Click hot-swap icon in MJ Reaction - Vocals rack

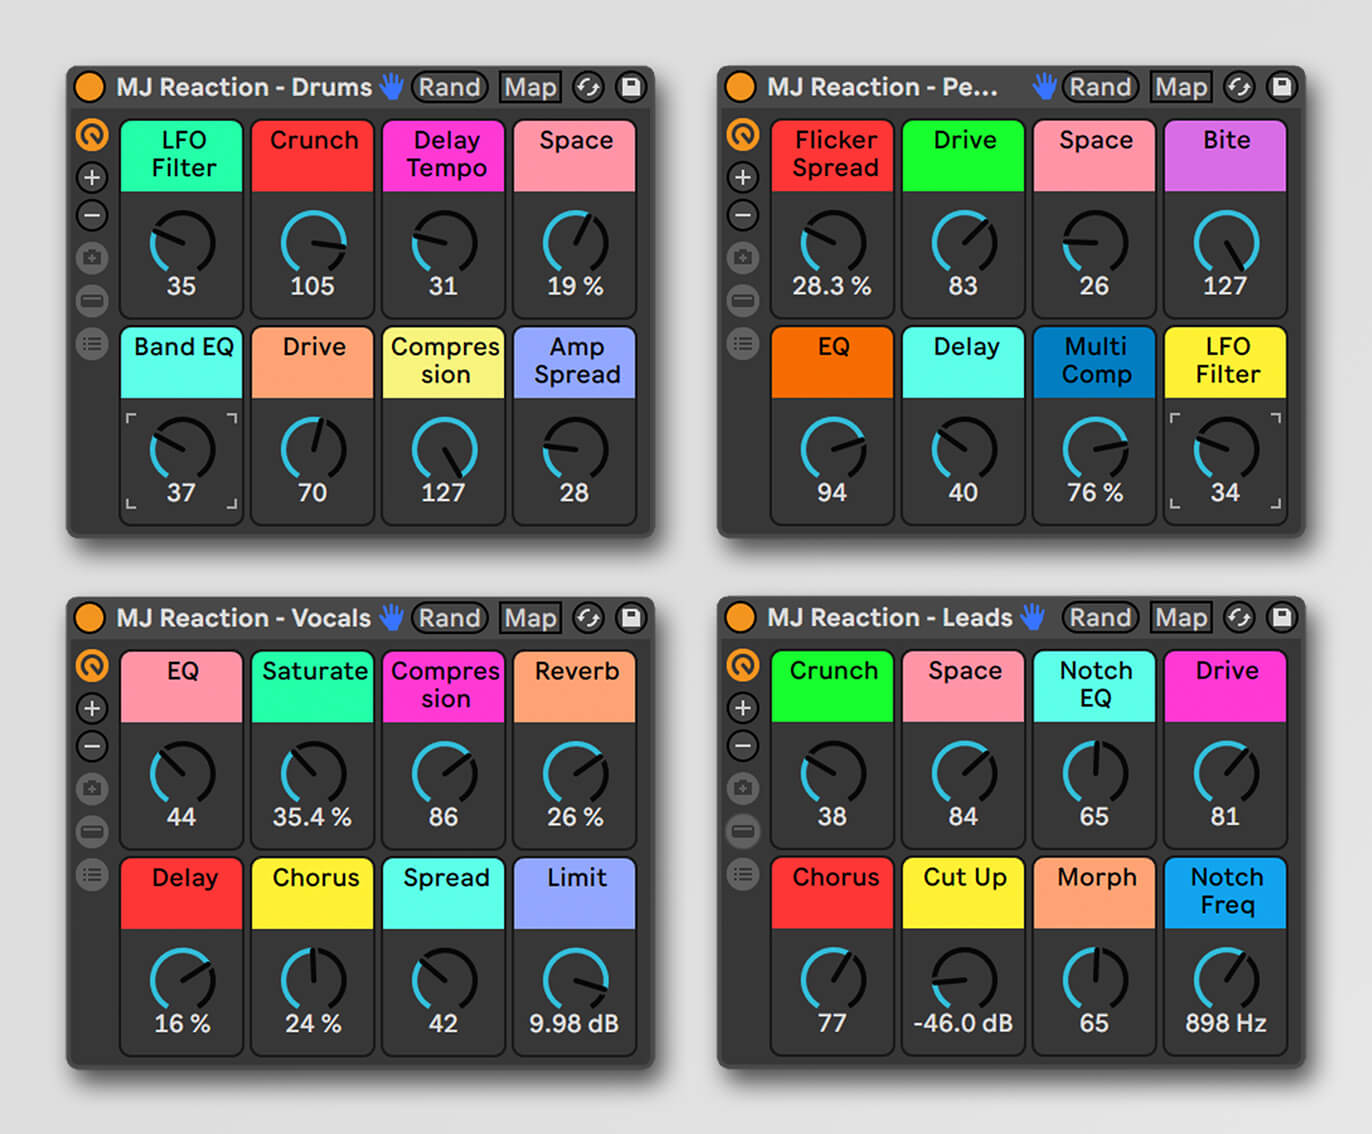point(588,618)
